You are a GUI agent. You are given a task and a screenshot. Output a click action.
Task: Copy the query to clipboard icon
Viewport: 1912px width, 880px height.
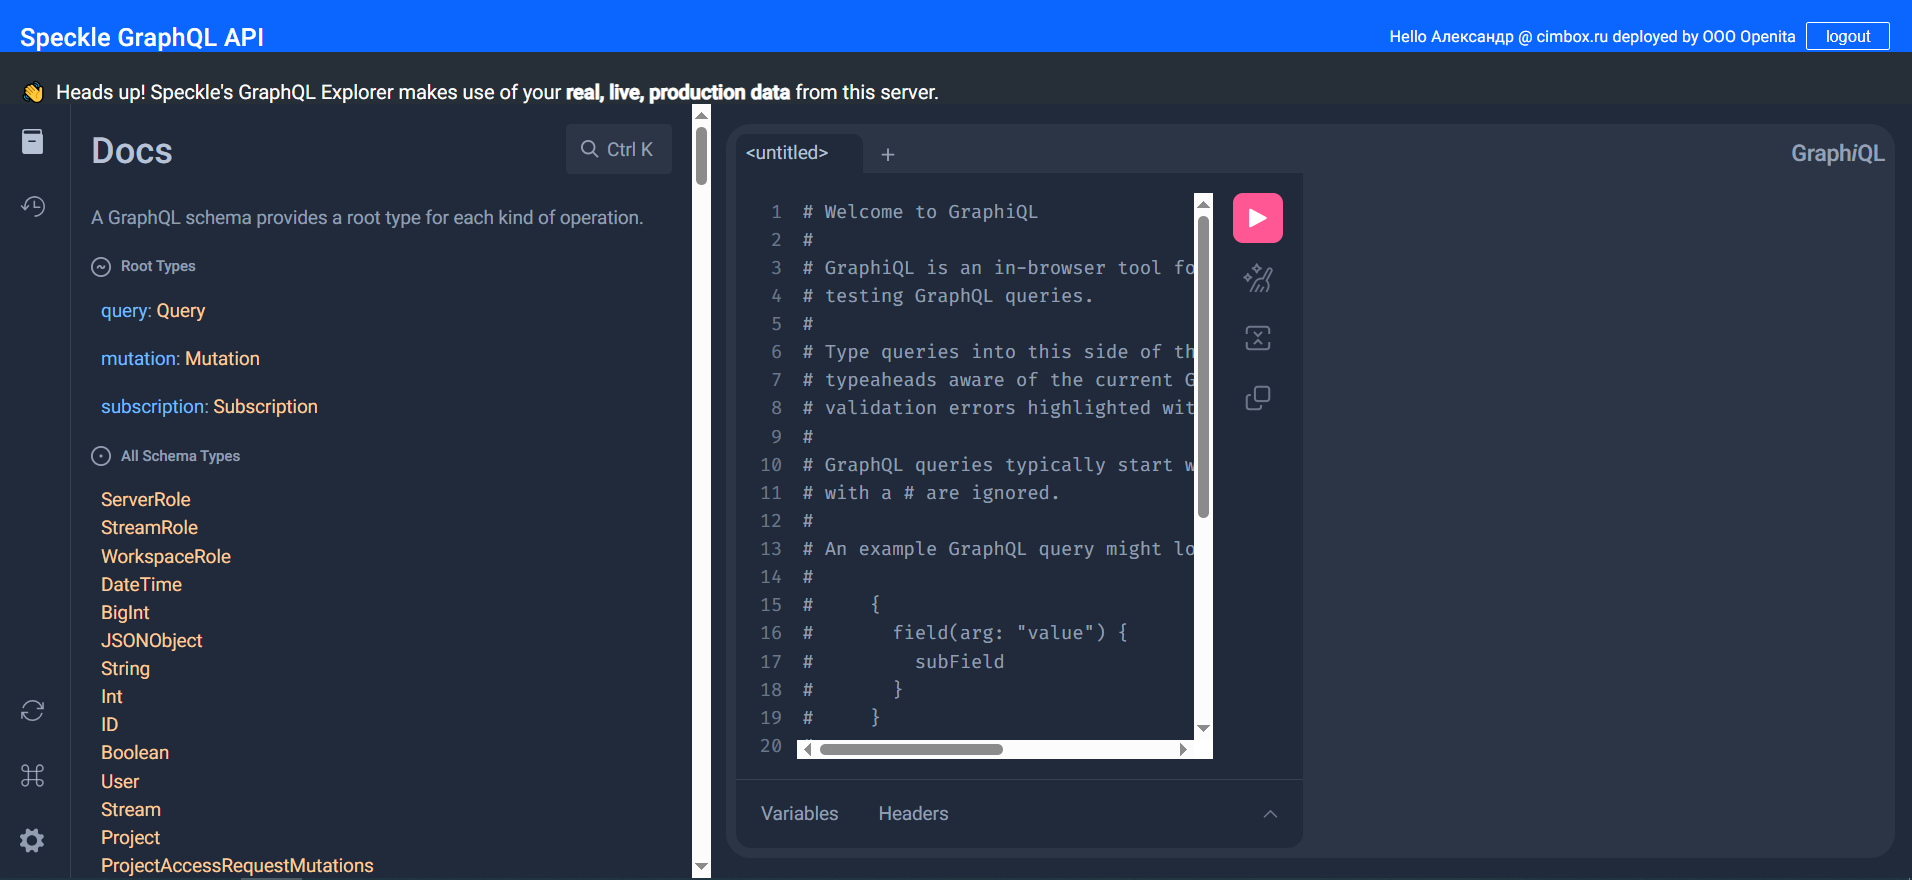point(1257,398)
